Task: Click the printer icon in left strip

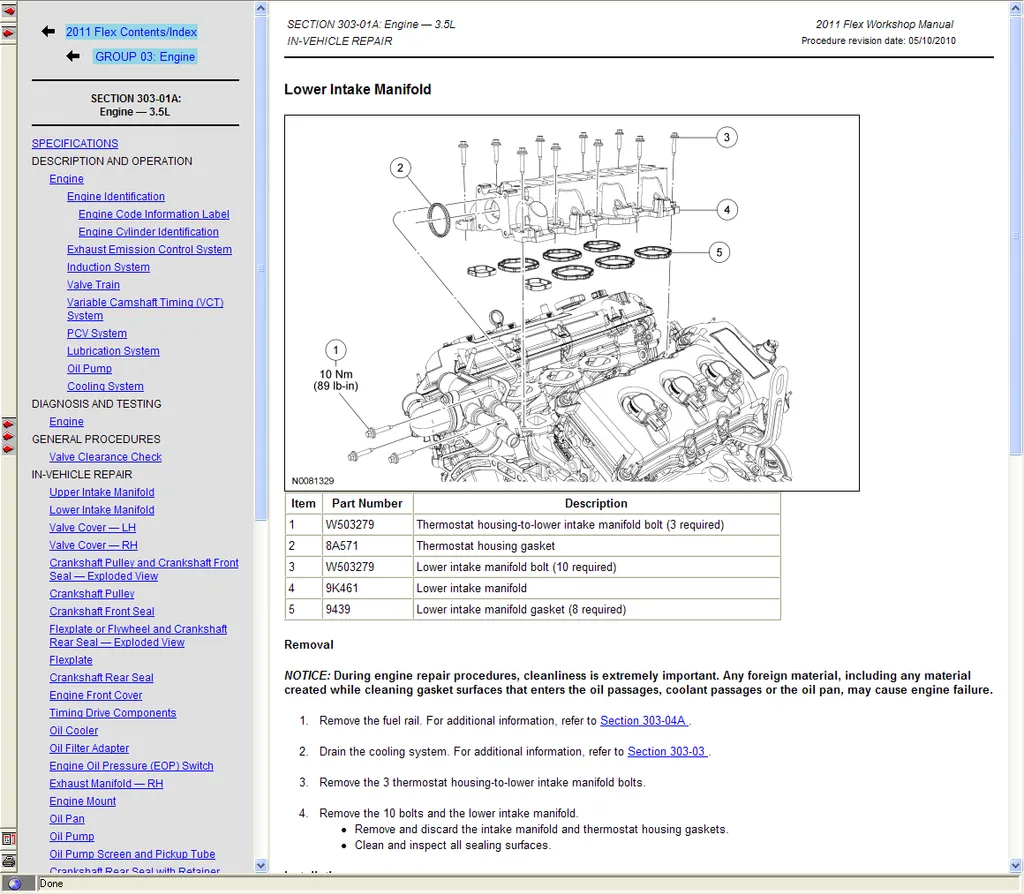Action: (8, 861)
